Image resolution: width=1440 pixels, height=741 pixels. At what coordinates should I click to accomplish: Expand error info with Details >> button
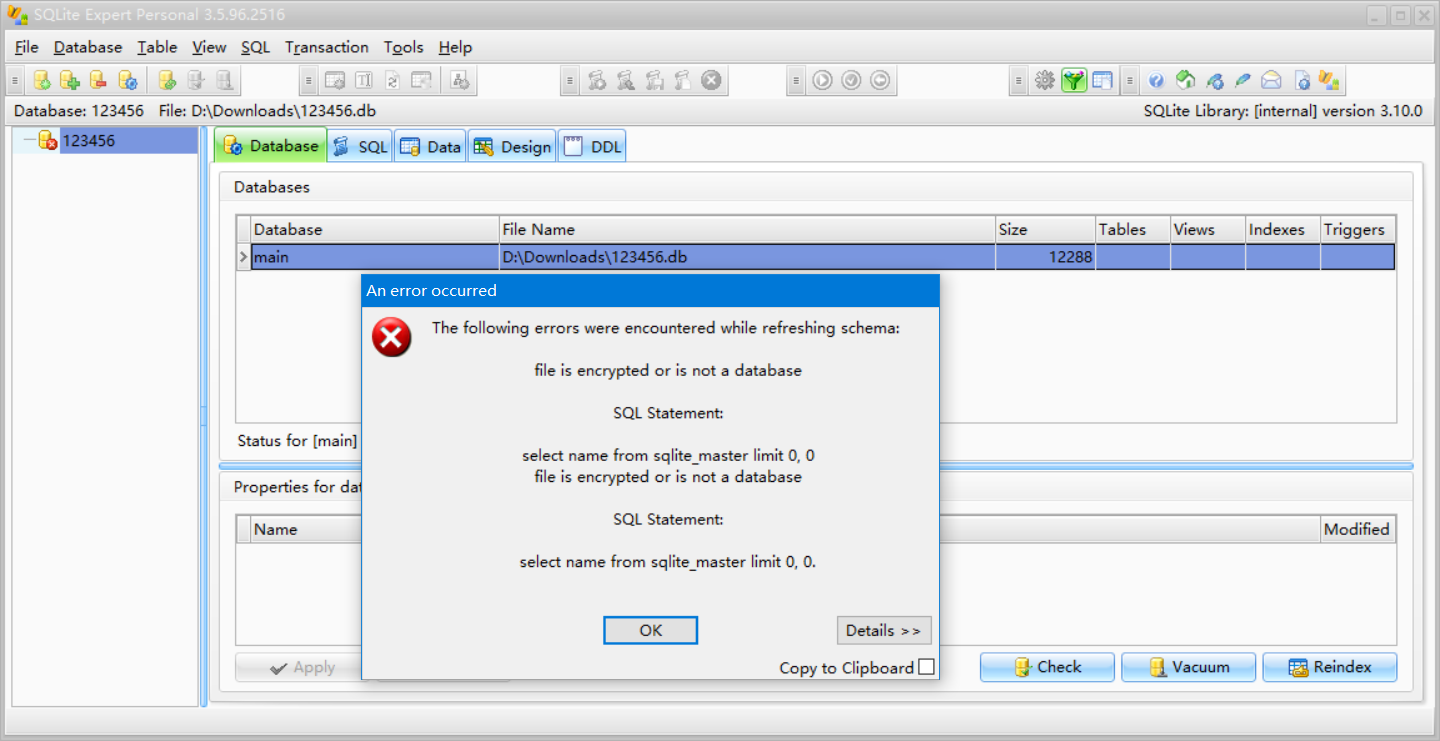[884, 630]
